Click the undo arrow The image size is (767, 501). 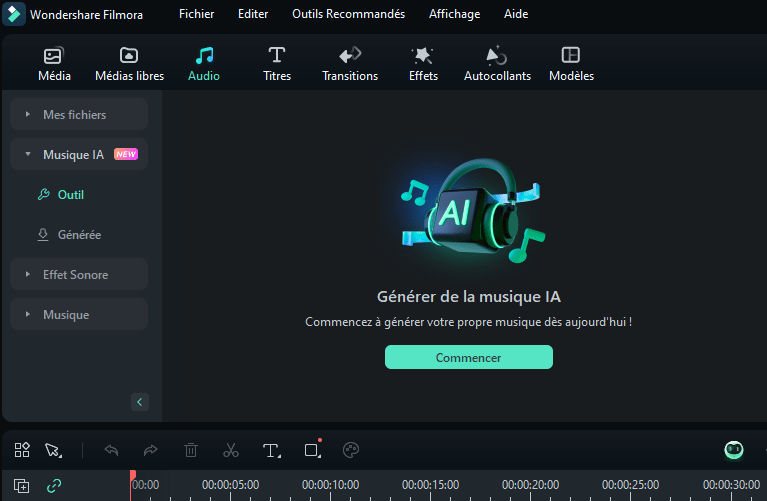click(112, 450)
